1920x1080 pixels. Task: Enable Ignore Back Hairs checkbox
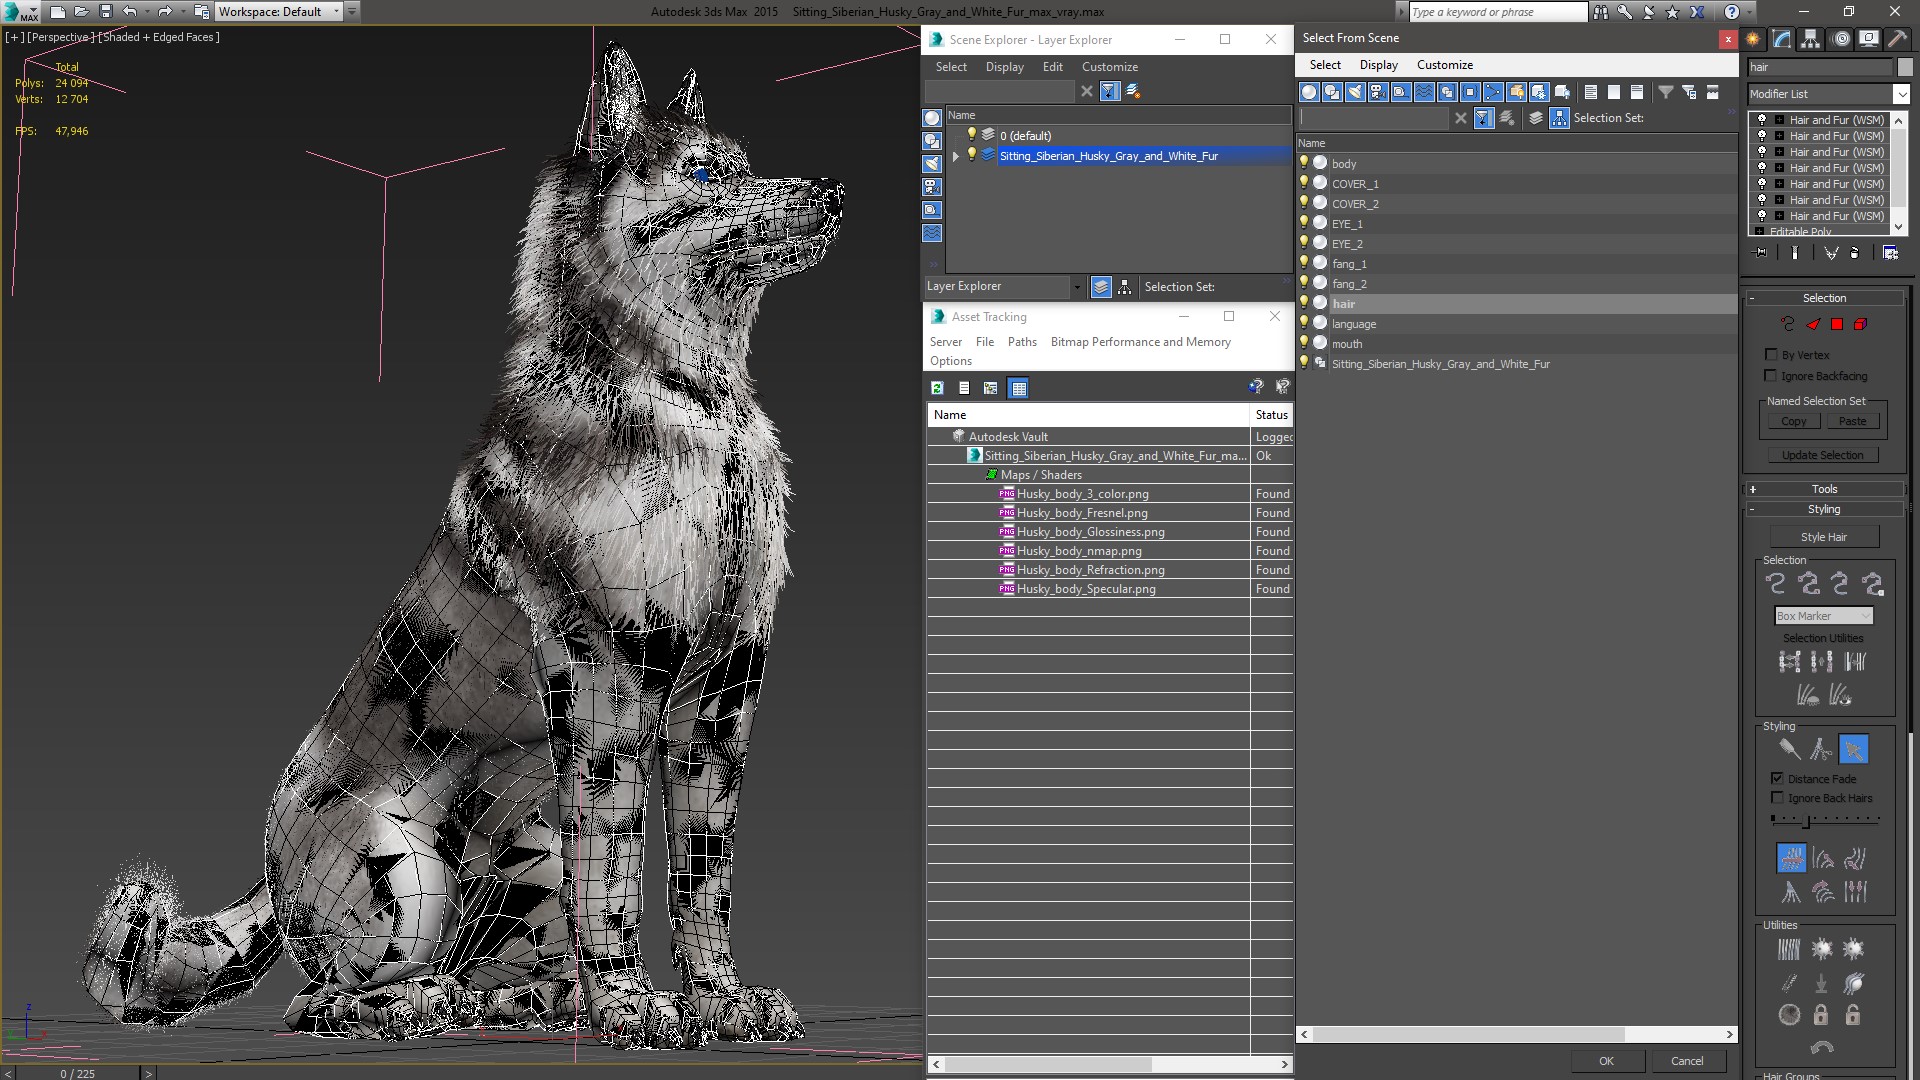pos(1777,798)
